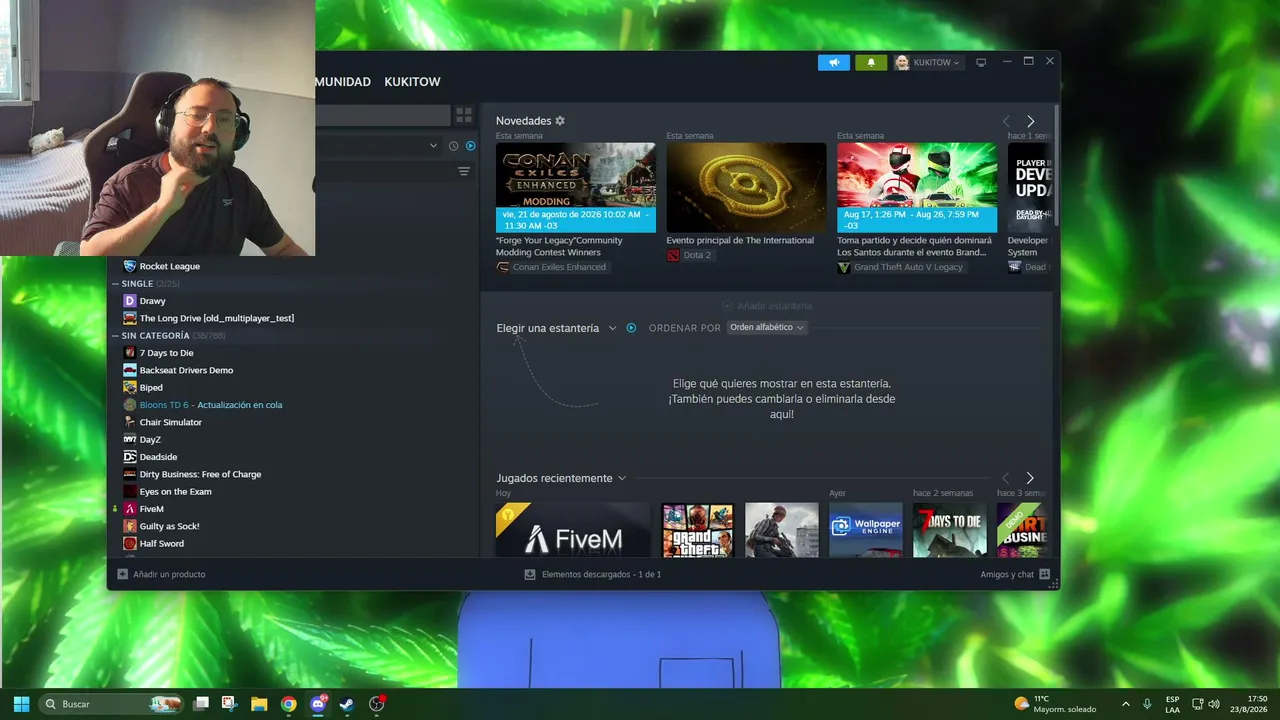Show hidden system tray icons chevron
Viewport: 1280px width, 720px height.
coord(1125,704)
